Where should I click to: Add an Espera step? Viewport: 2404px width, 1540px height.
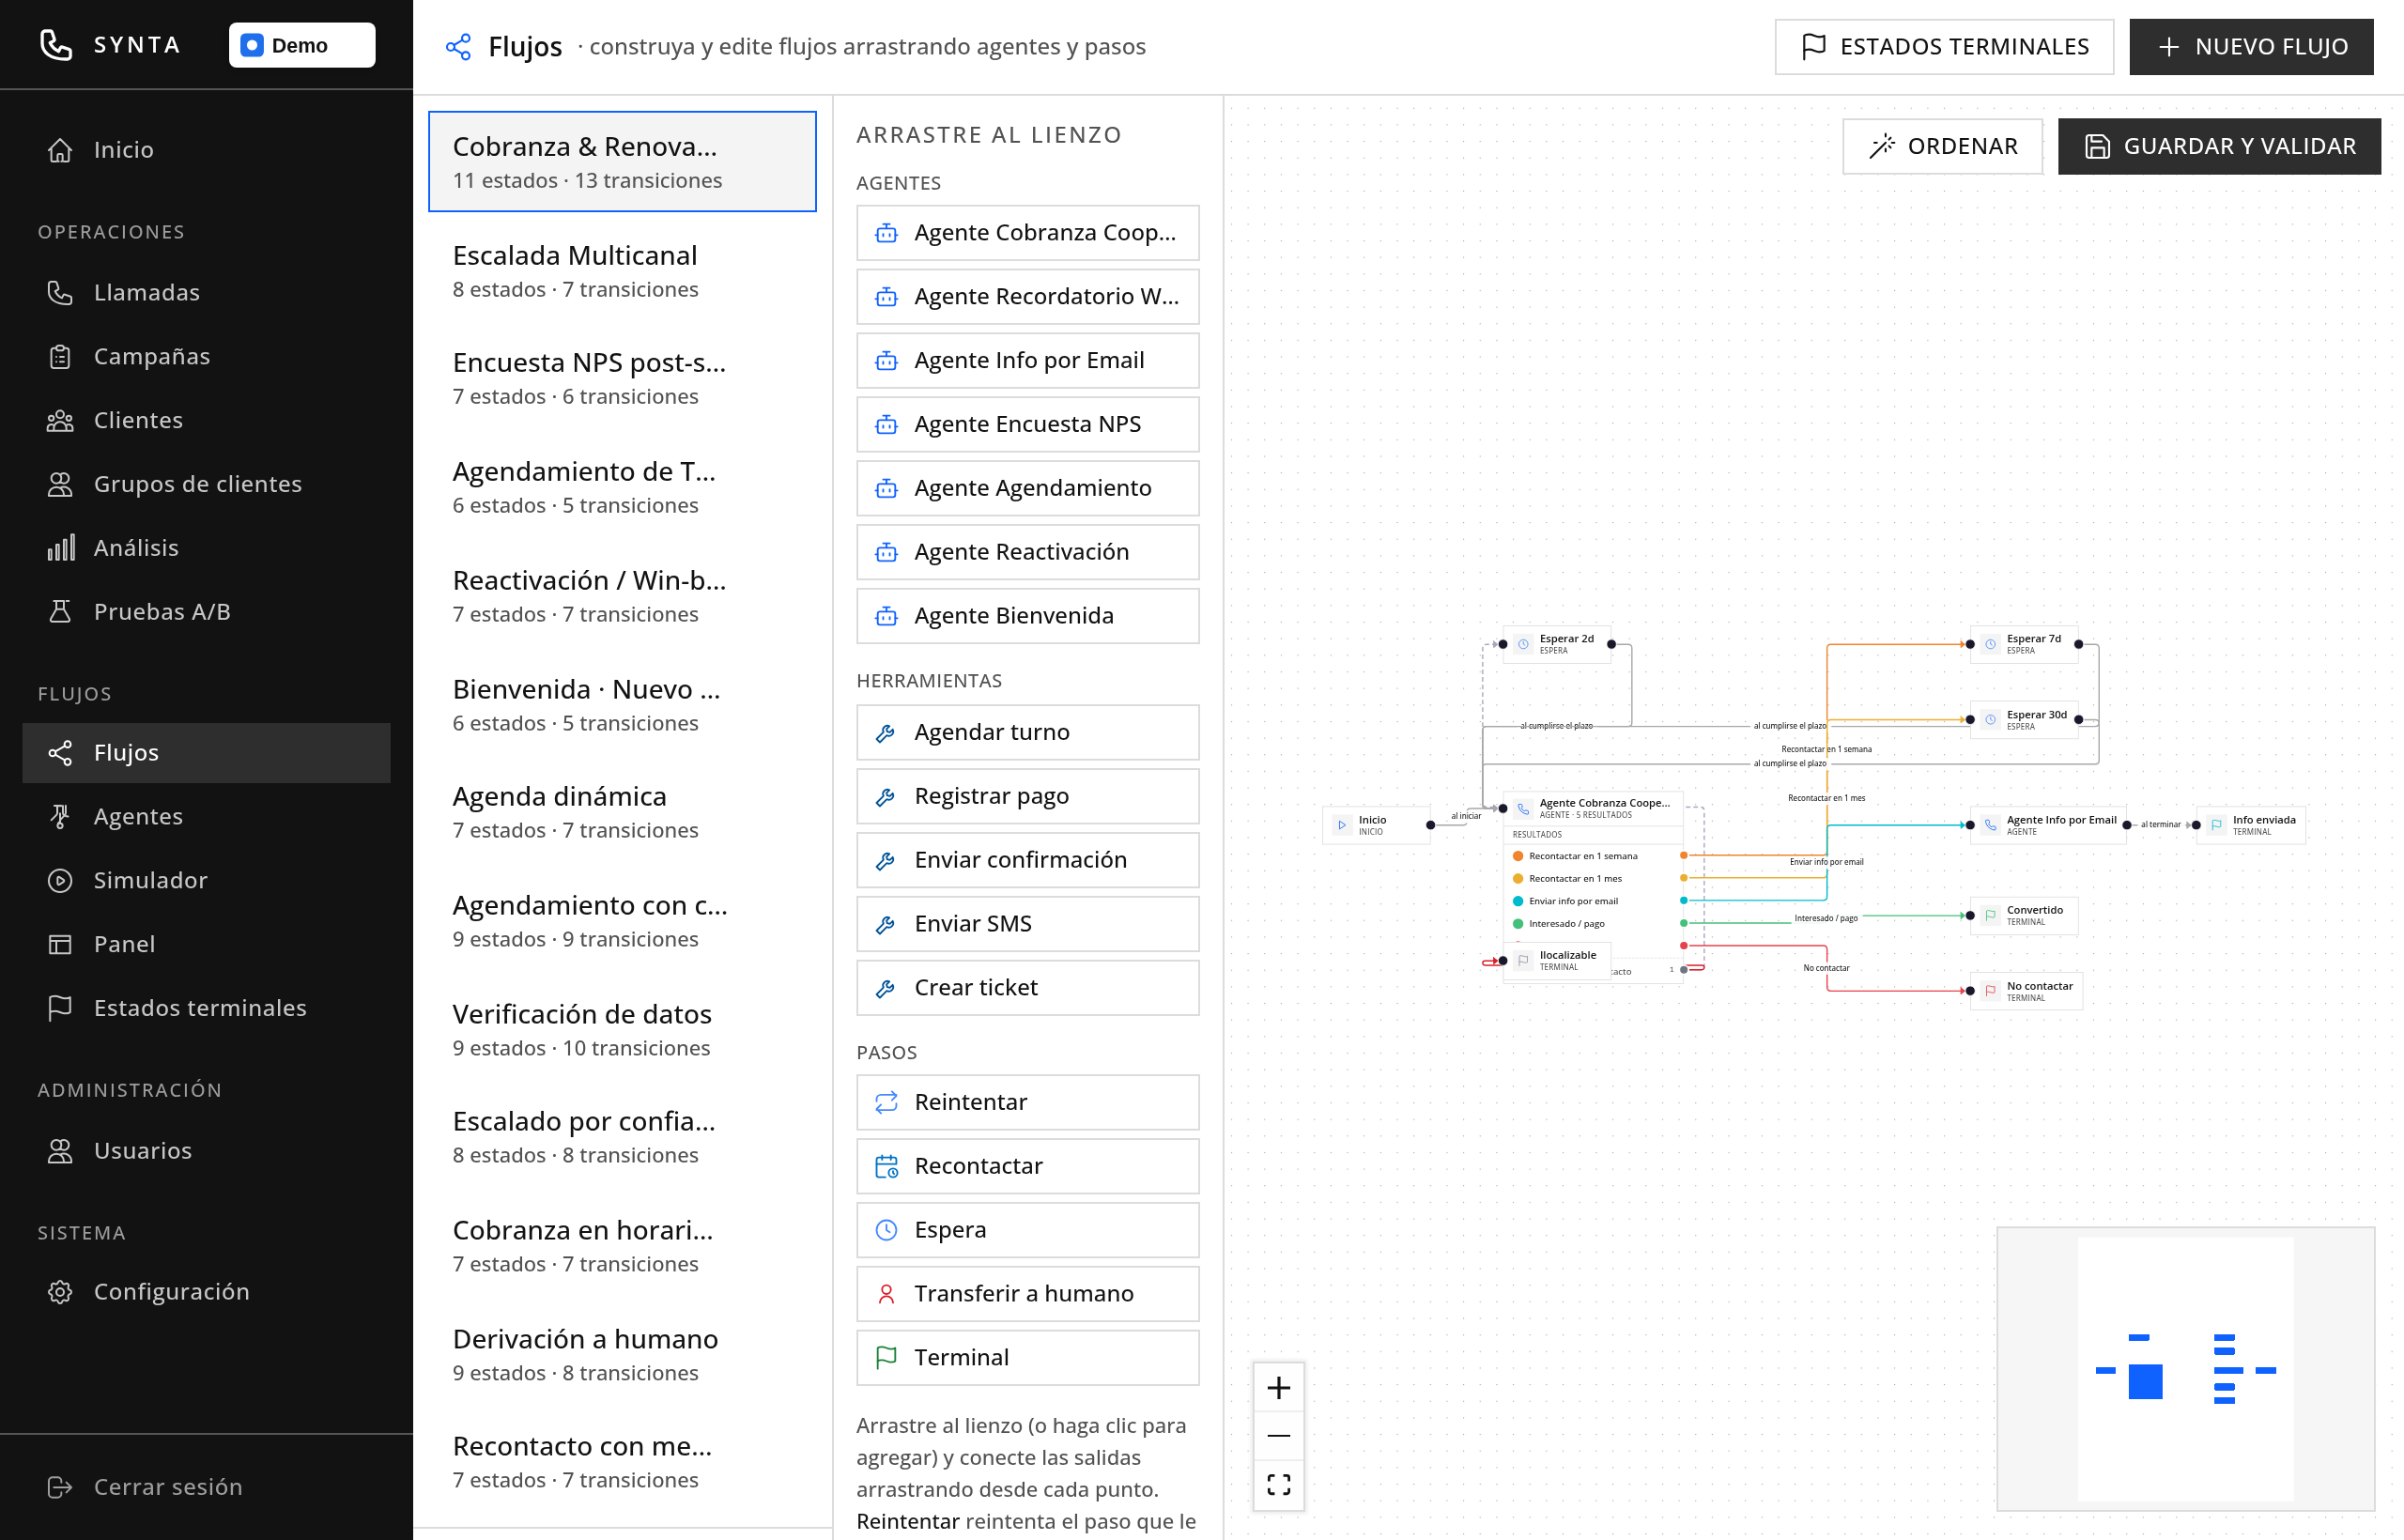click(1028, 1231)
